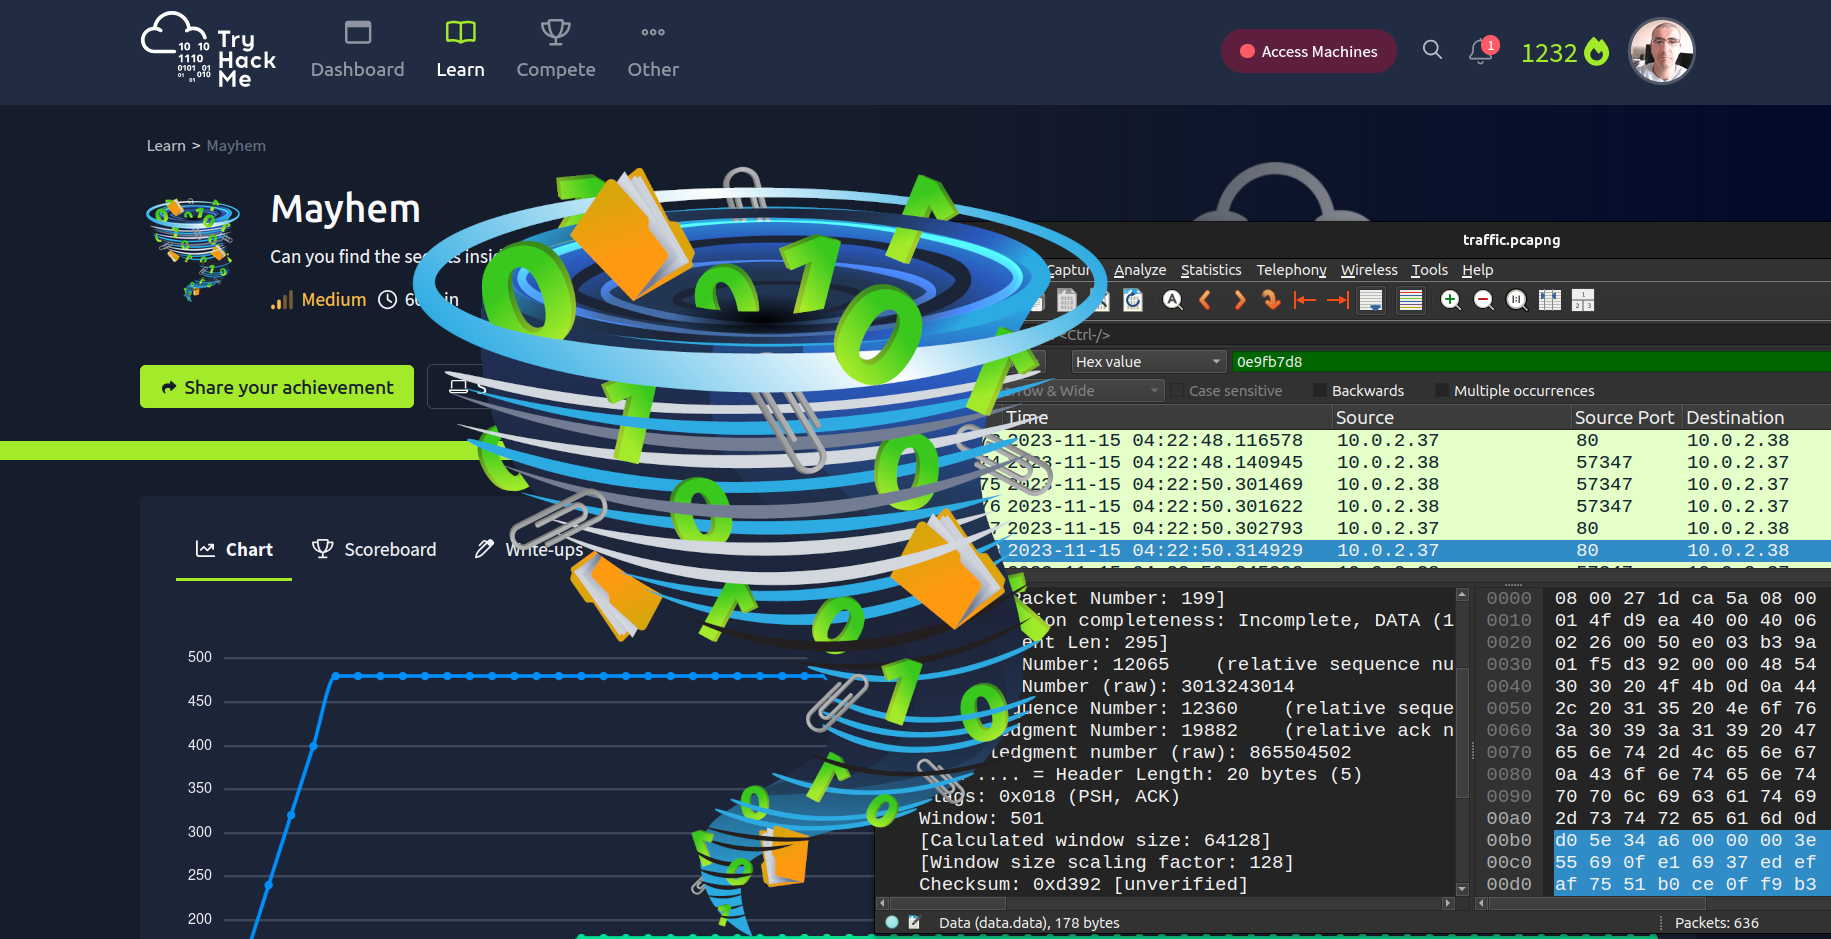
Task: Enable the Backwards checkbox
Action: 1320,391
